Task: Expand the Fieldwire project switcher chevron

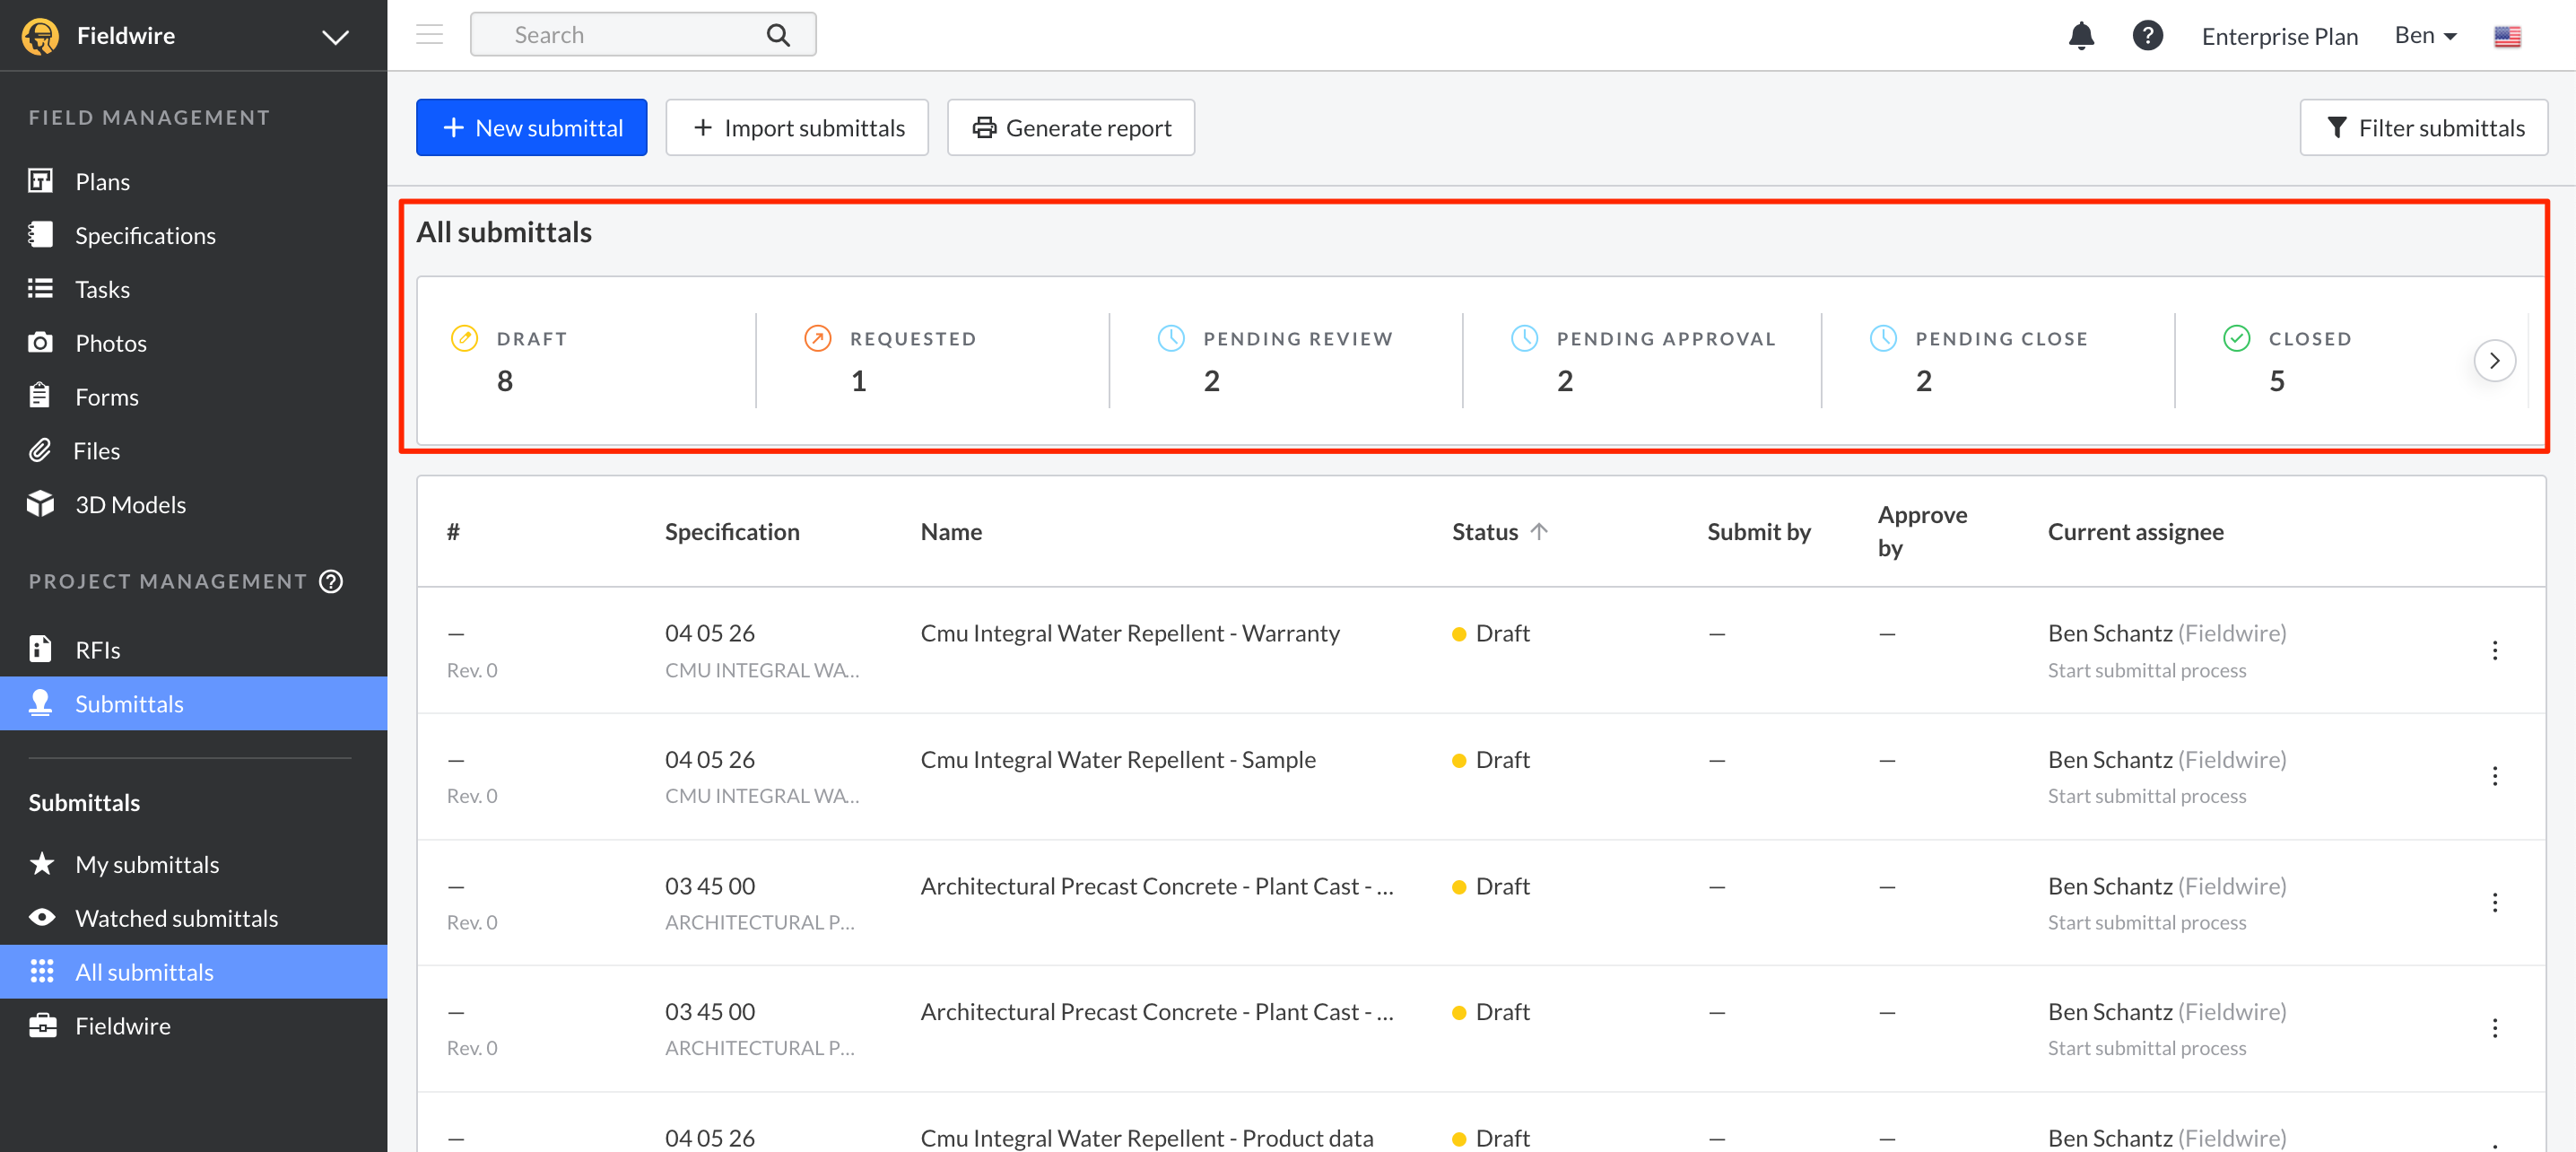Action: (335, 37)
